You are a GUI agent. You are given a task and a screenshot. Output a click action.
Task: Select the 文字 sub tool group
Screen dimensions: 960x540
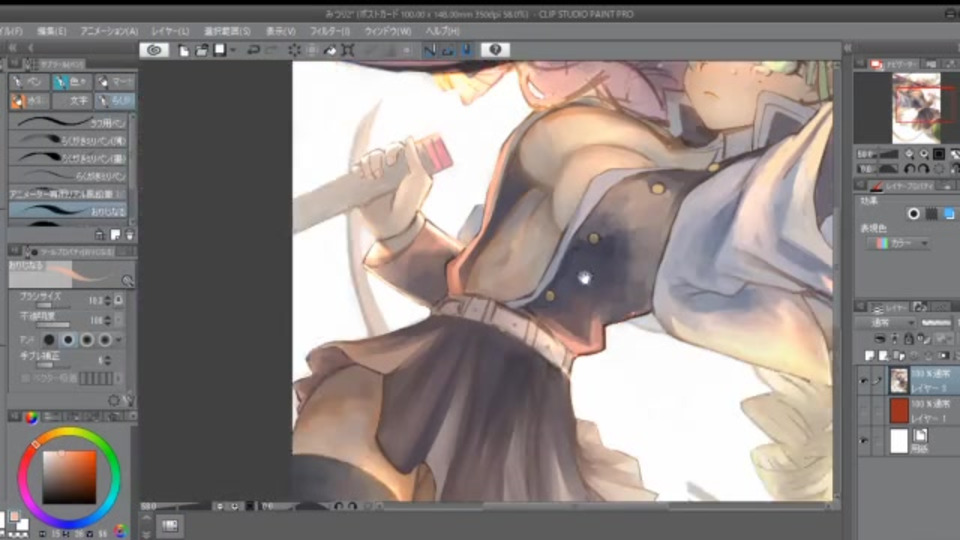71,100
